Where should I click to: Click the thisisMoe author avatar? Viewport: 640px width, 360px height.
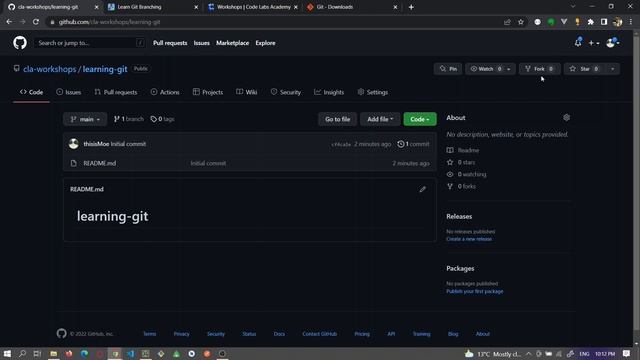(74, 144)
